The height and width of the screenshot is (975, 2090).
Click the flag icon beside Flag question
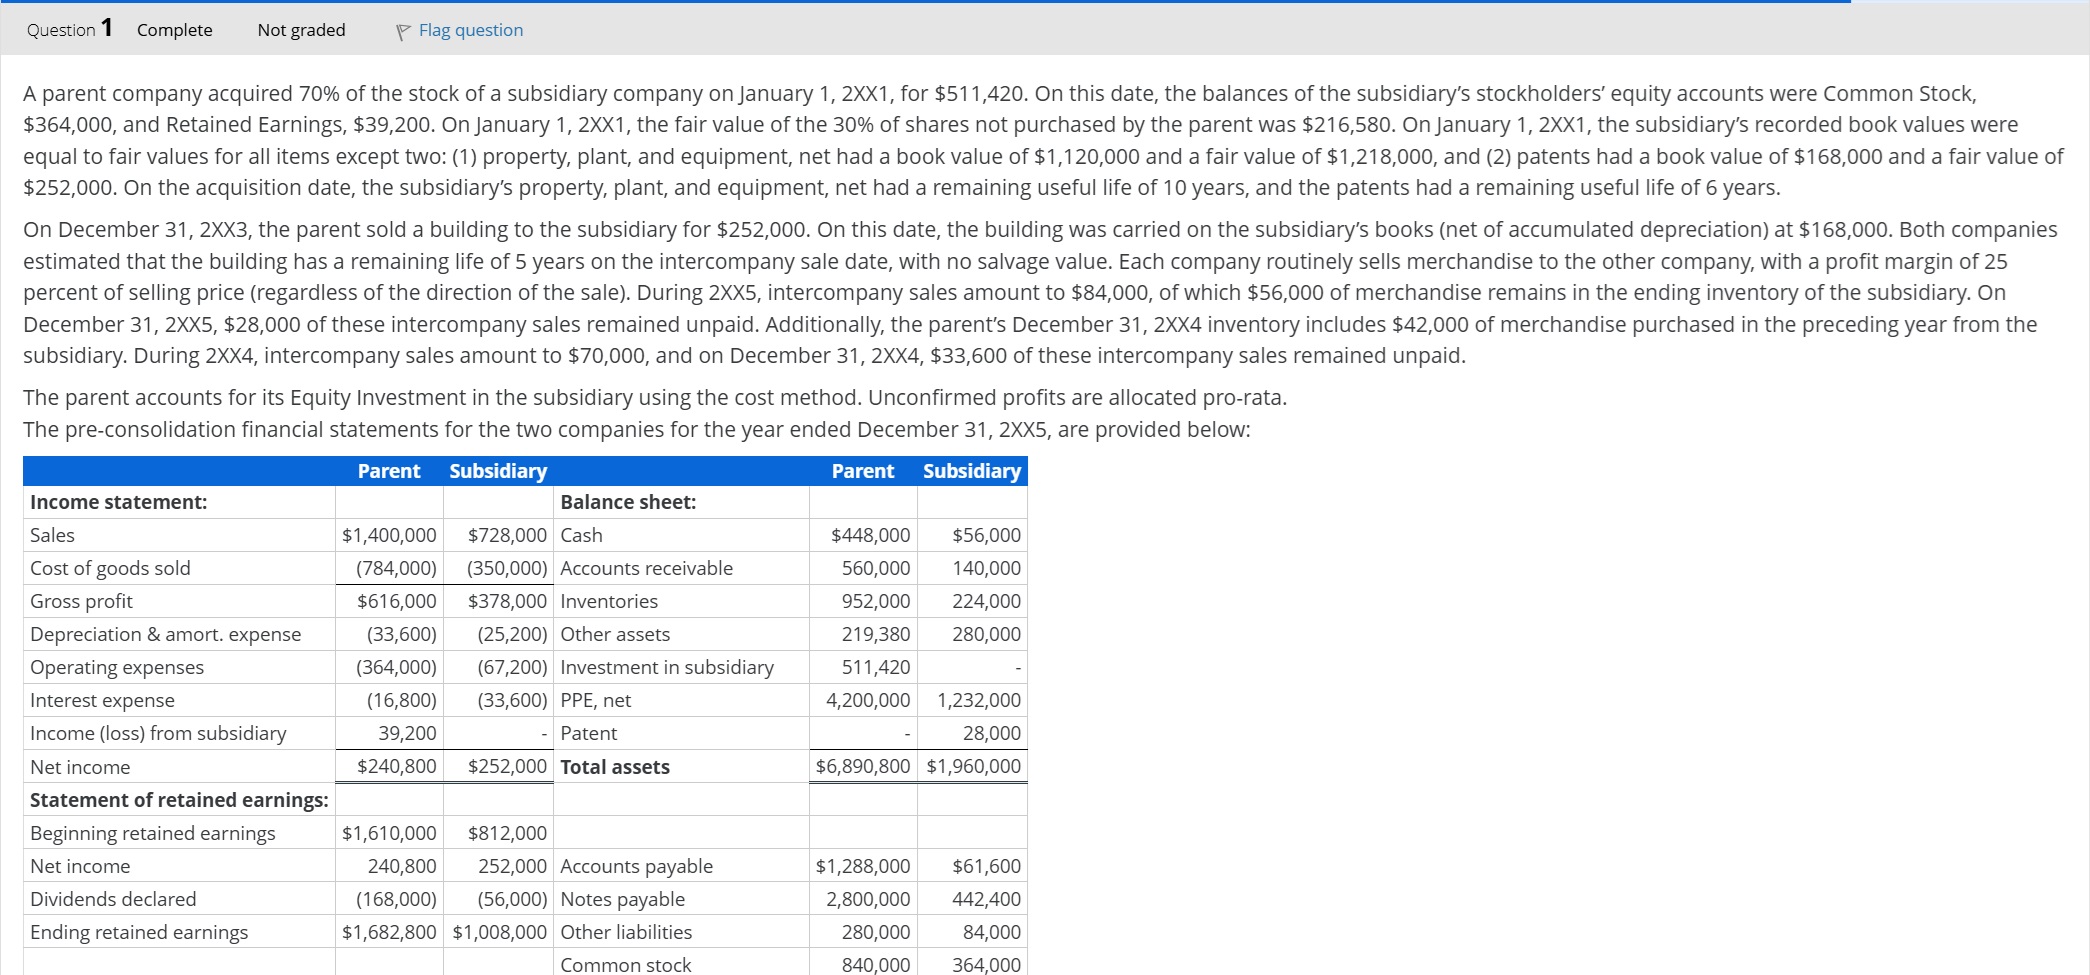[403, 32]
